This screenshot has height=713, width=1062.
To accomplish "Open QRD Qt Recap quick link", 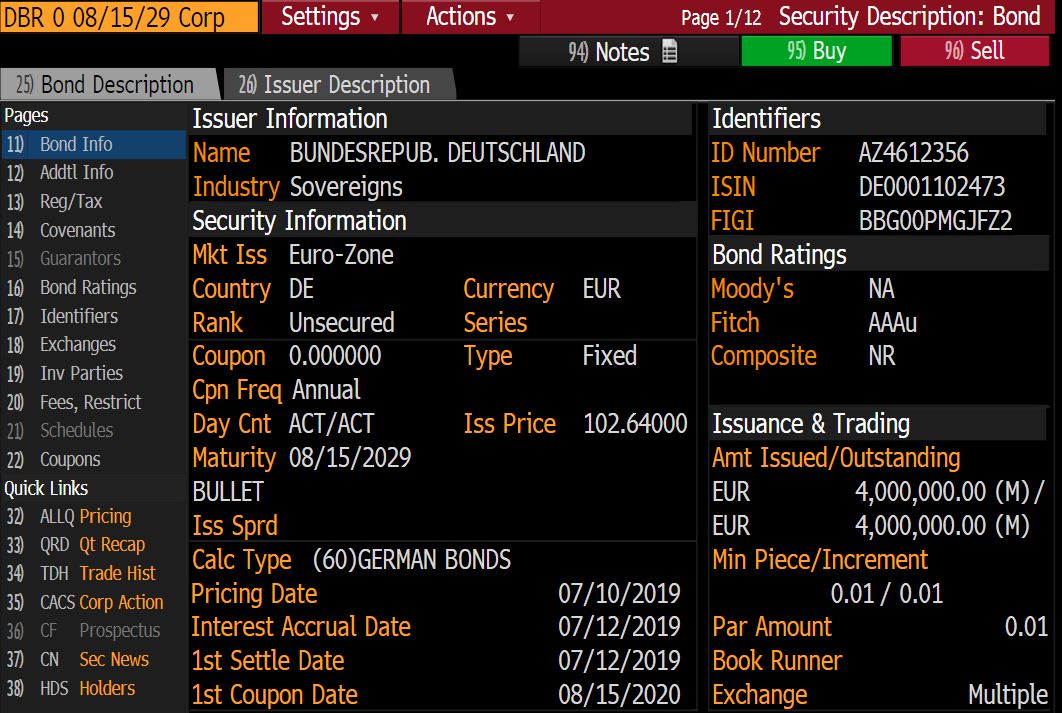I will (x=93, y=545).
